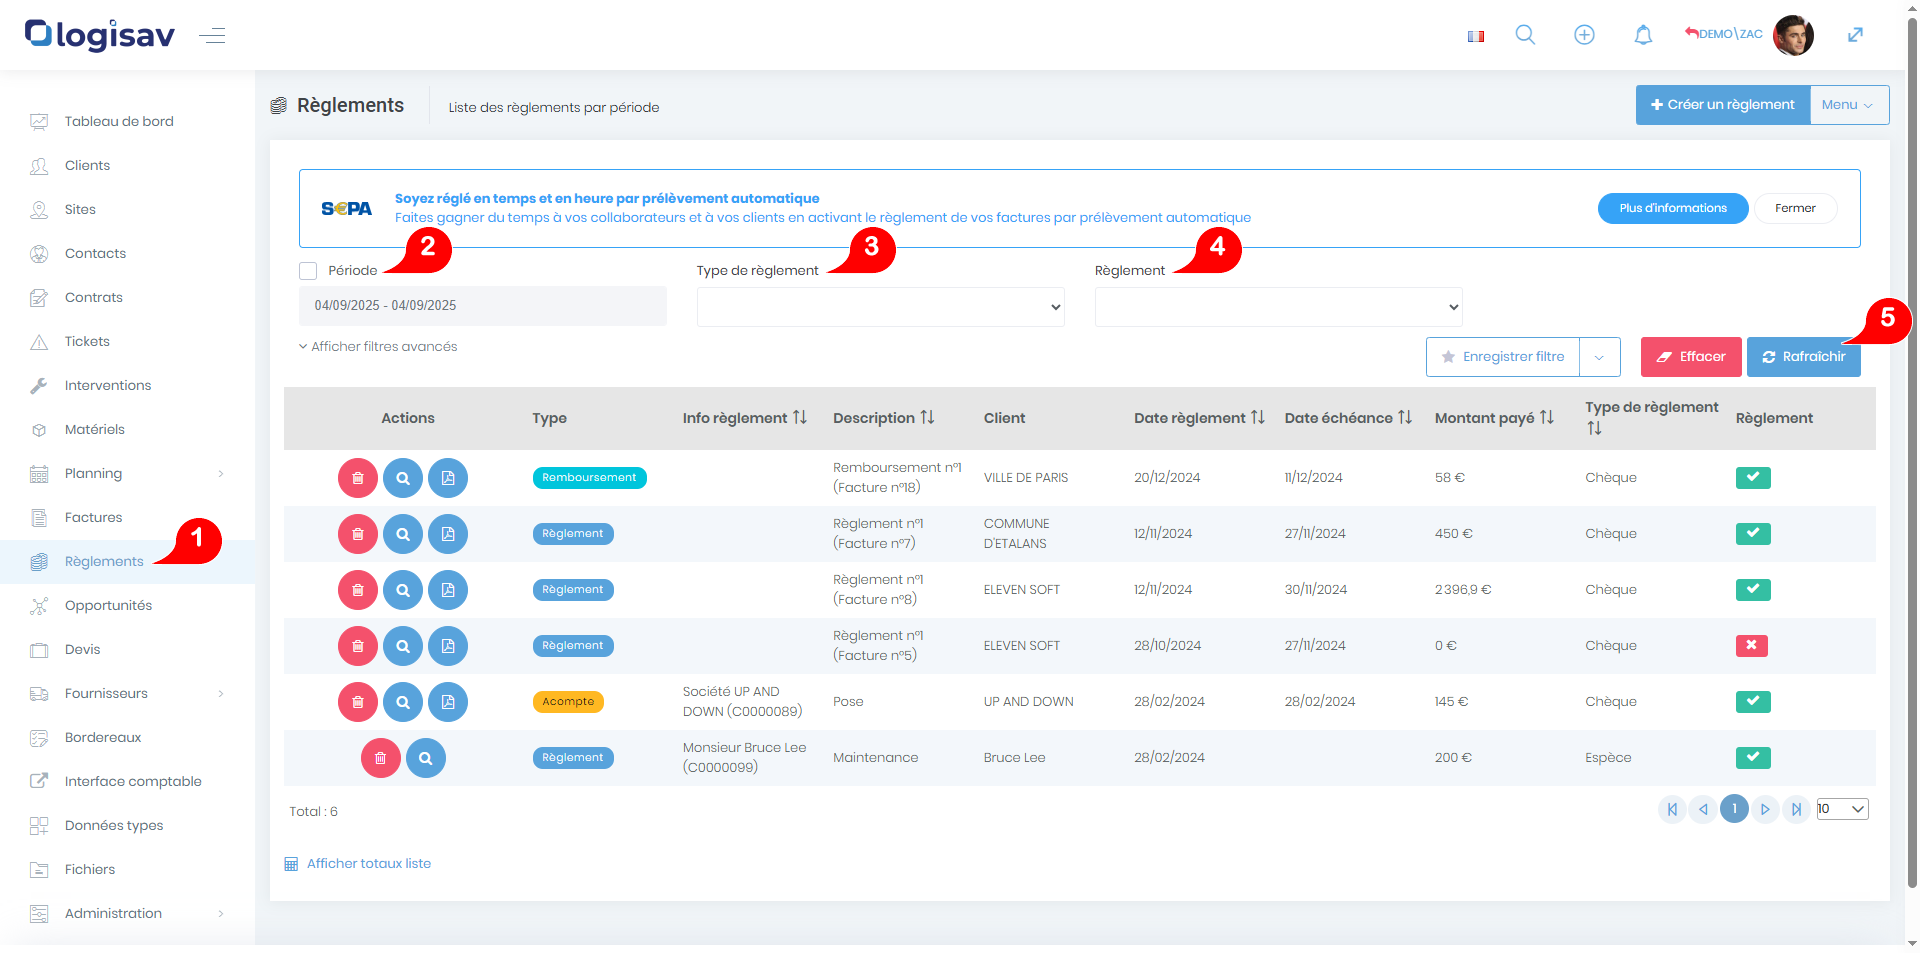Collapse the sidebar using the hamburger icon
Image resolution: width=1920 pixels, height=953 pixels.
pos(212,36)
